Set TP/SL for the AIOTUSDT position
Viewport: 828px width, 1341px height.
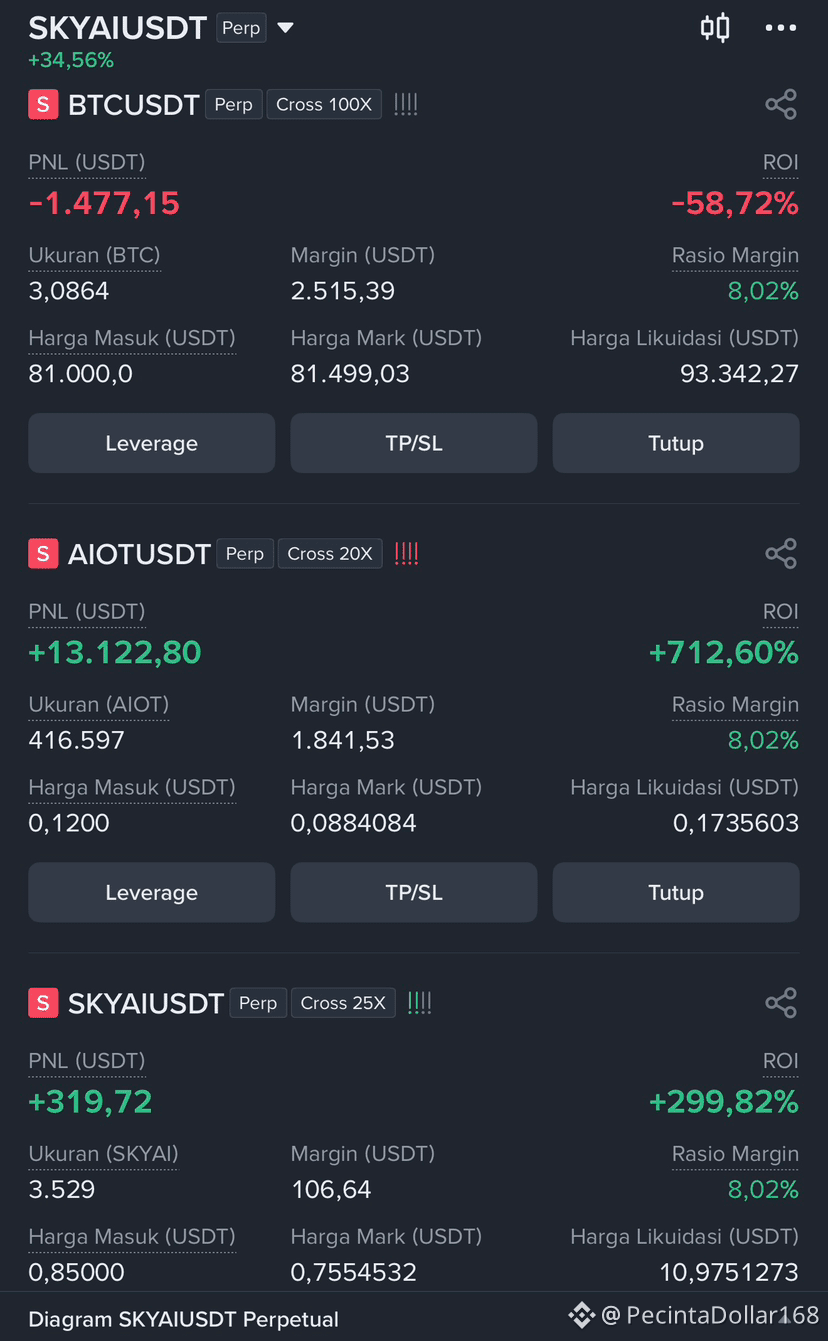414,892
